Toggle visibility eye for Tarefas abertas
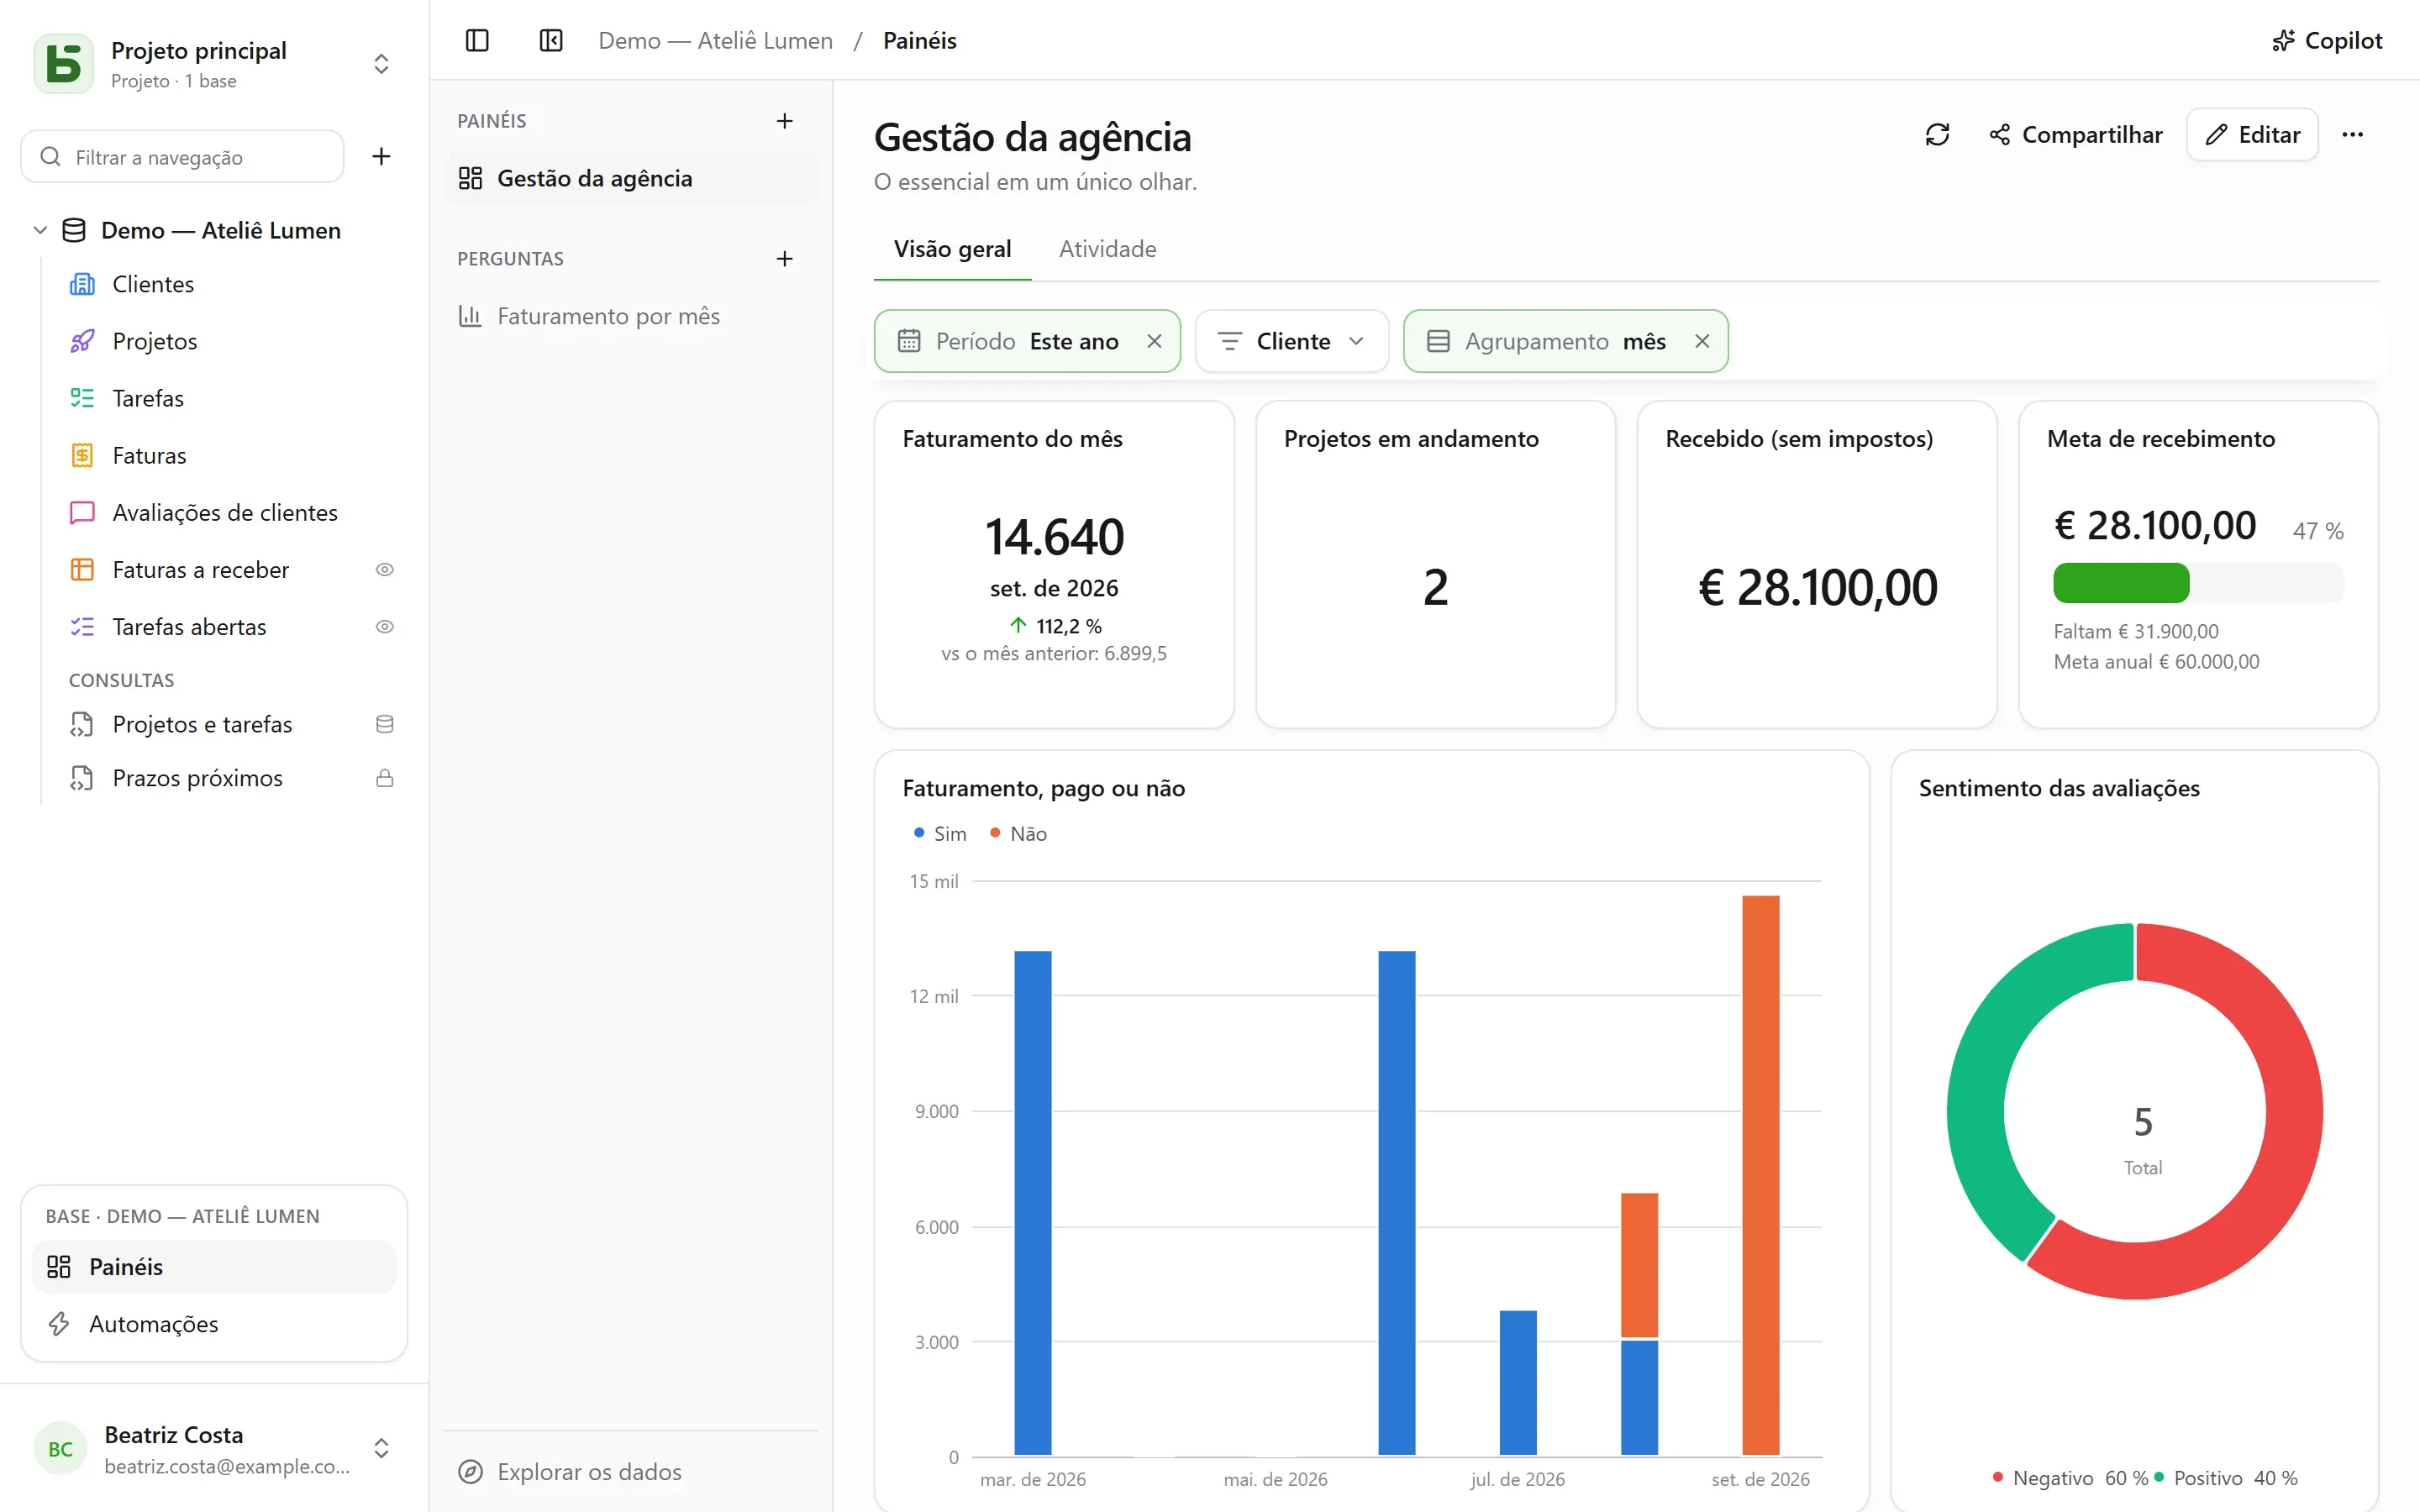 point(384,626)
